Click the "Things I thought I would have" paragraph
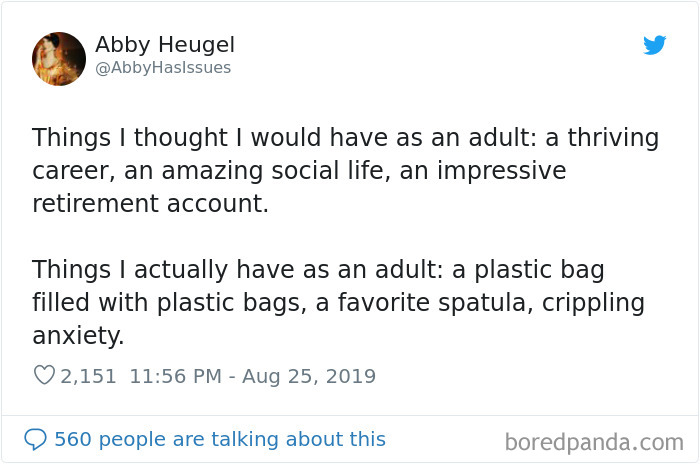The width and height of the screenshot is (700, 464). click(x=345, y=171)
